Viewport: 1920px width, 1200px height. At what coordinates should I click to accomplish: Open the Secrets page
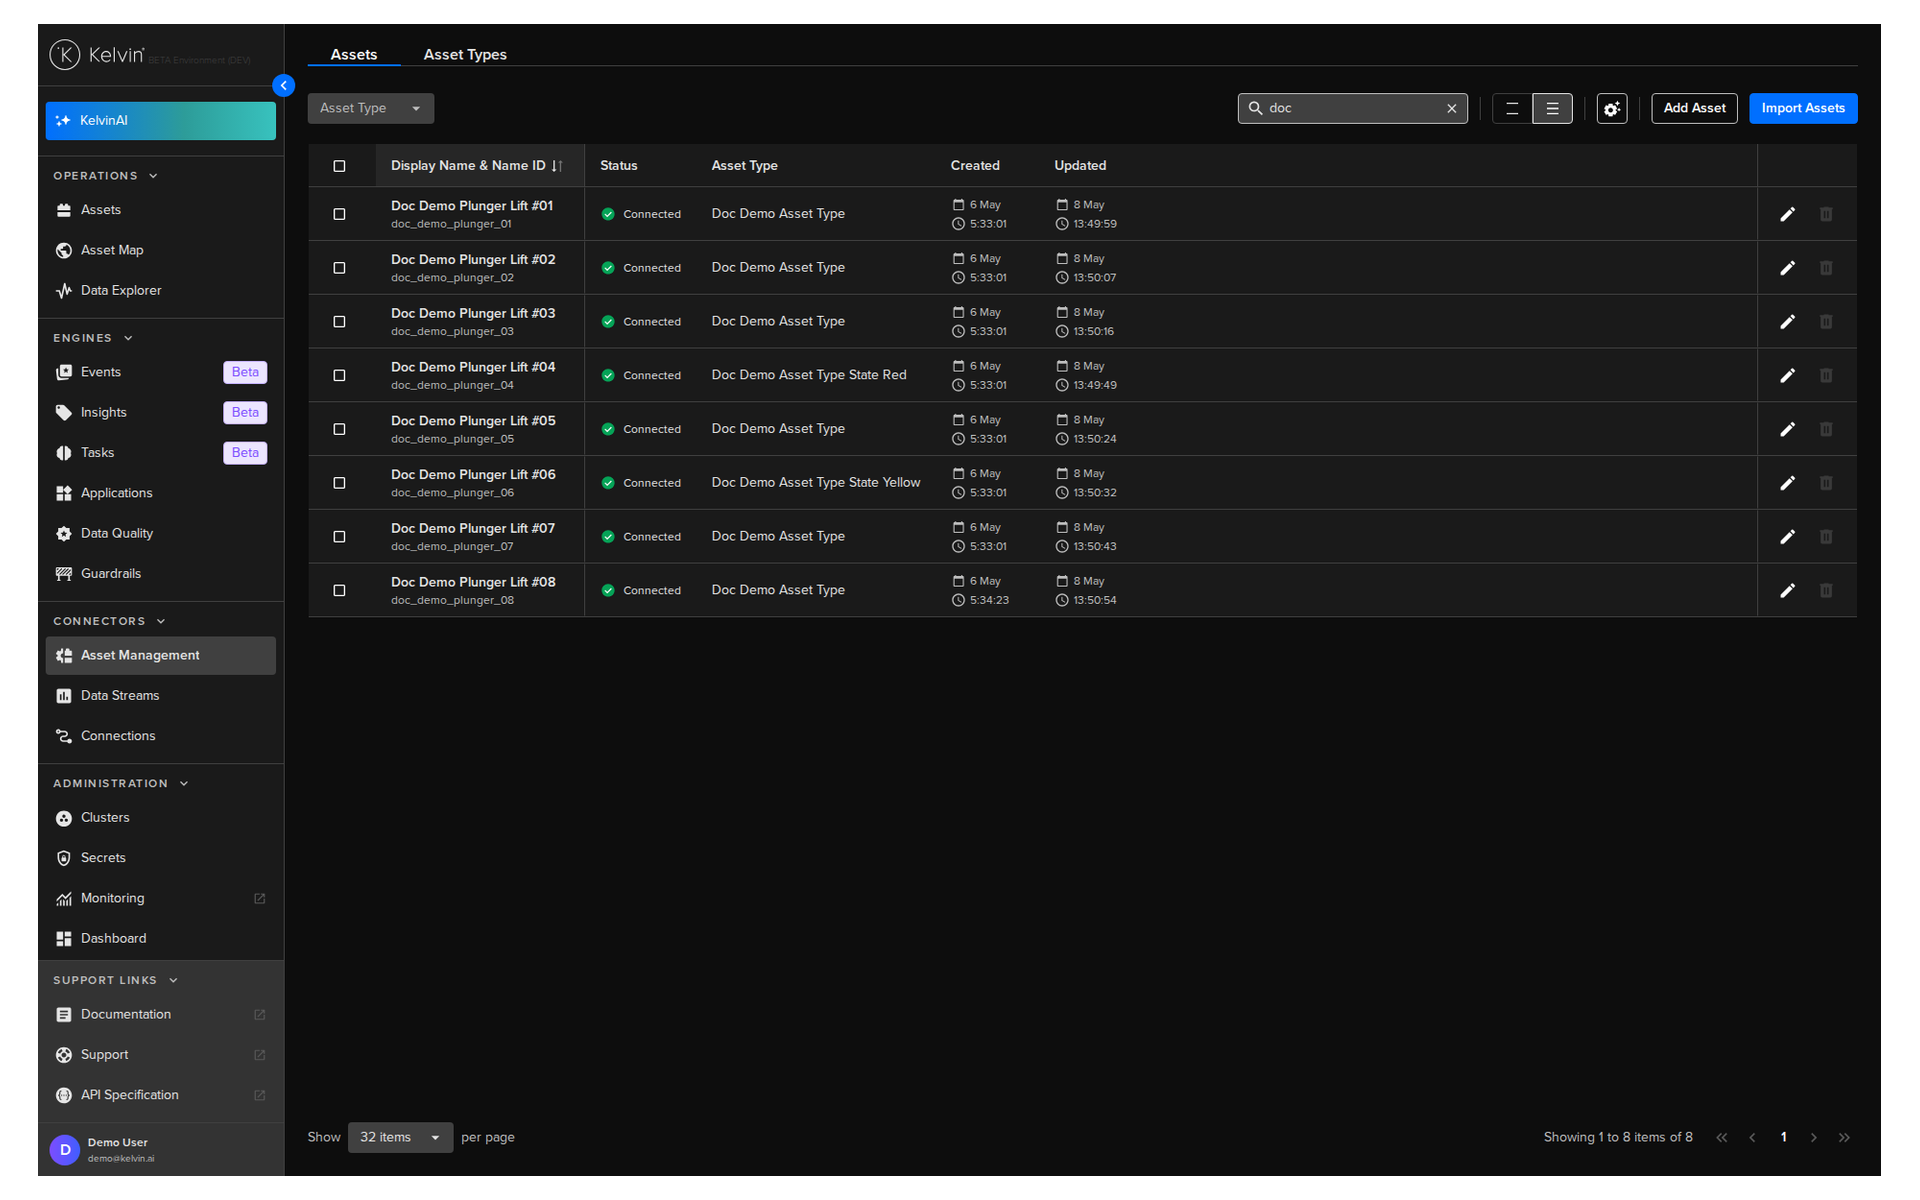click(x=160, y=858)
